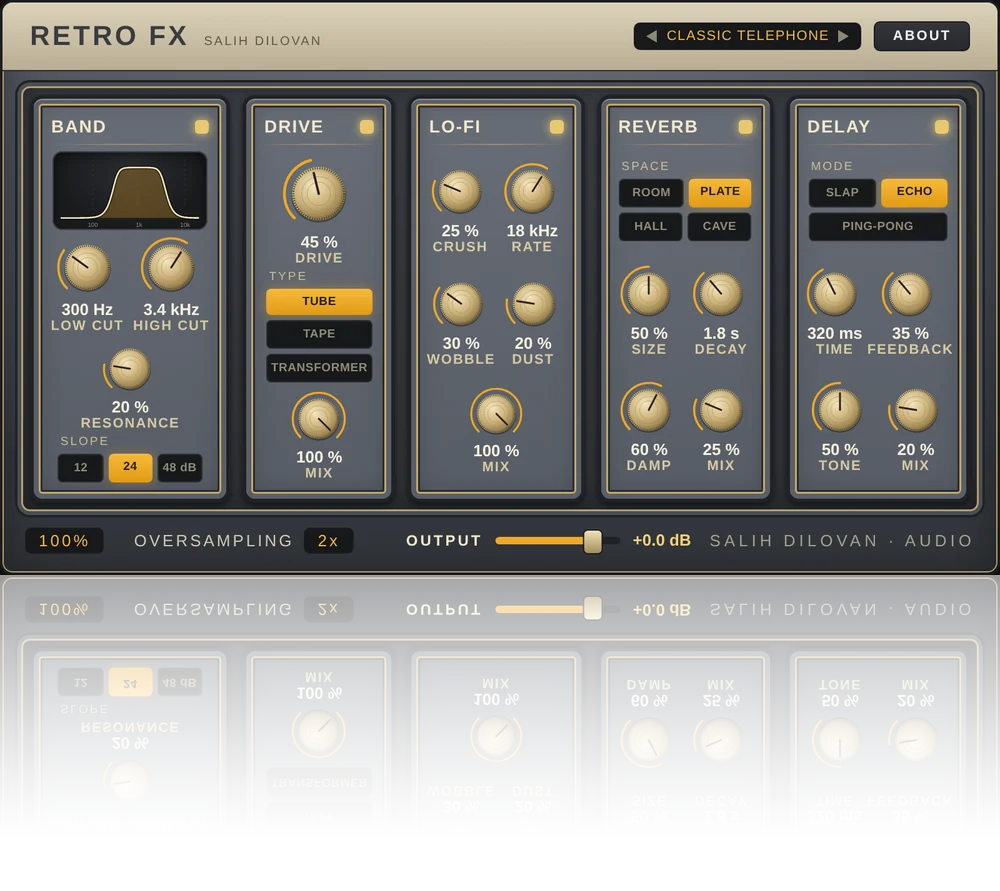
Task: Select the CAVE reverb space
Action: pos(719,226)
